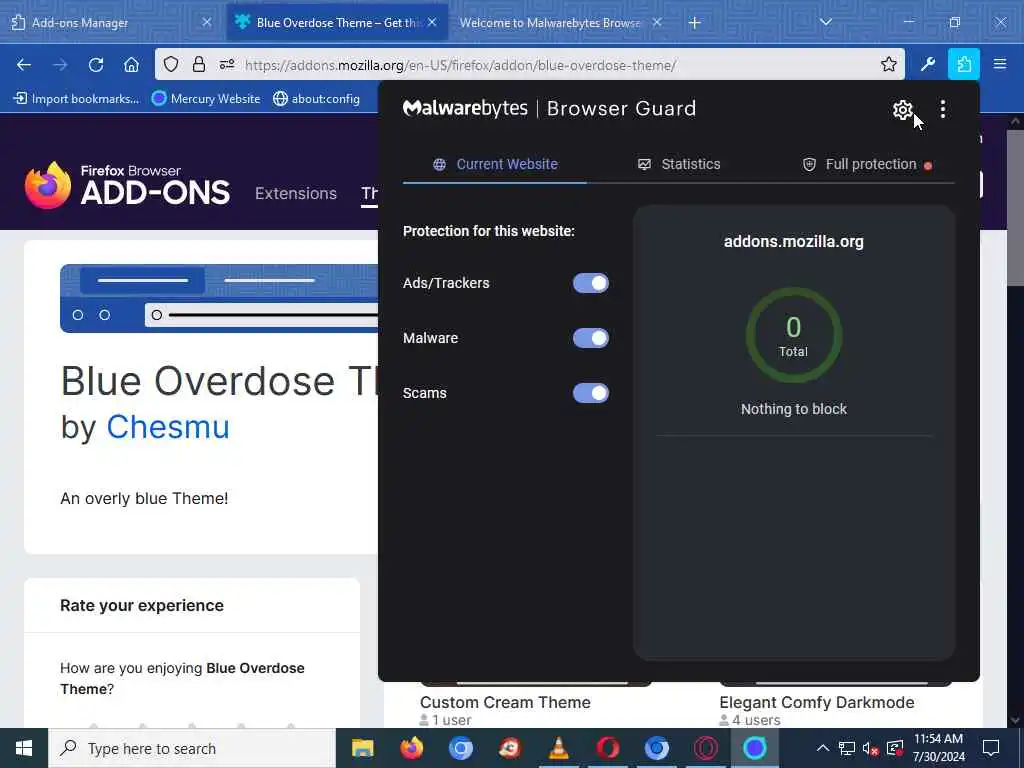1024x768 pixels.
Task: Switch to Welcome to Malwarebytes Browser tab
Action: pyautogui.click(x=550, y=22)
